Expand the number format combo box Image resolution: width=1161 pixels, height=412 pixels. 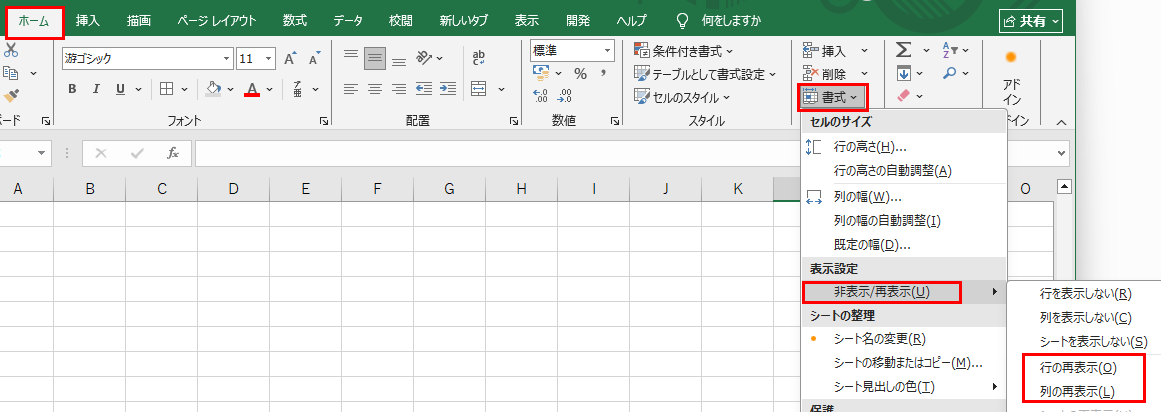coord(607,50)
